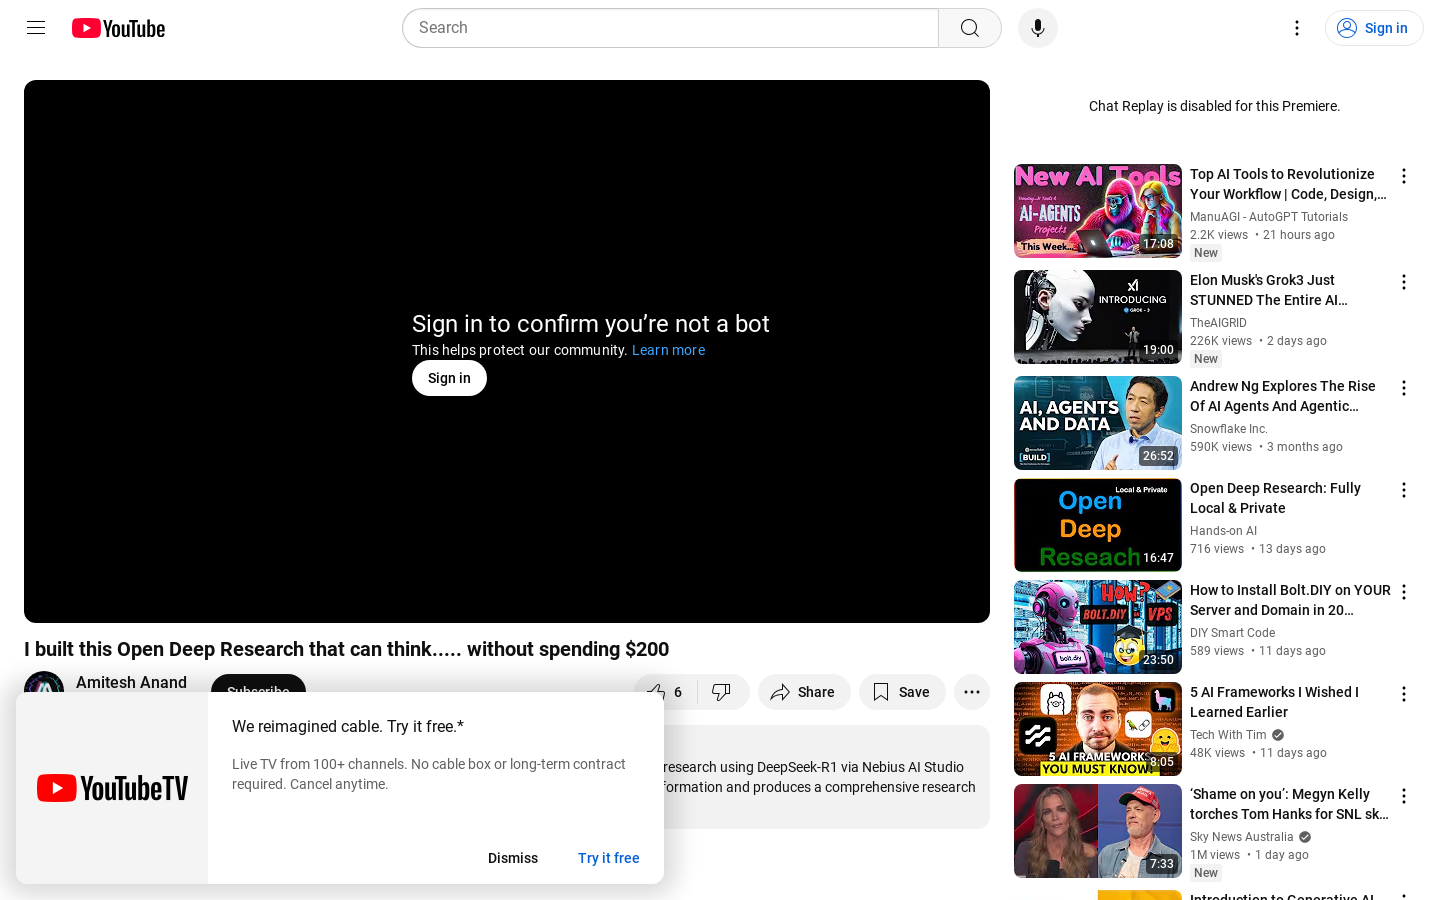This screenshot has height=900, width=1440.
Task: Focus the Search input field
Action: coord(670,28)
